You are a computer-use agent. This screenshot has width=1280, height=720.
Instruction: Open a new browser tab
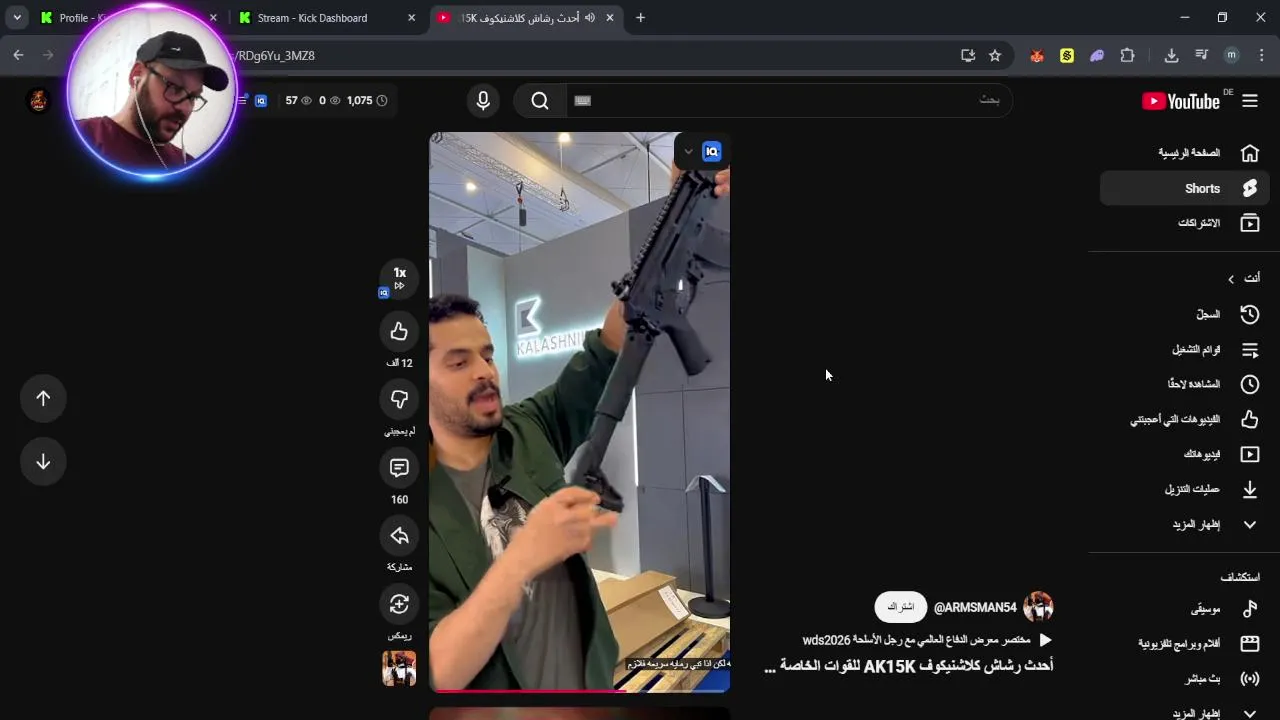tap(641, 18)
